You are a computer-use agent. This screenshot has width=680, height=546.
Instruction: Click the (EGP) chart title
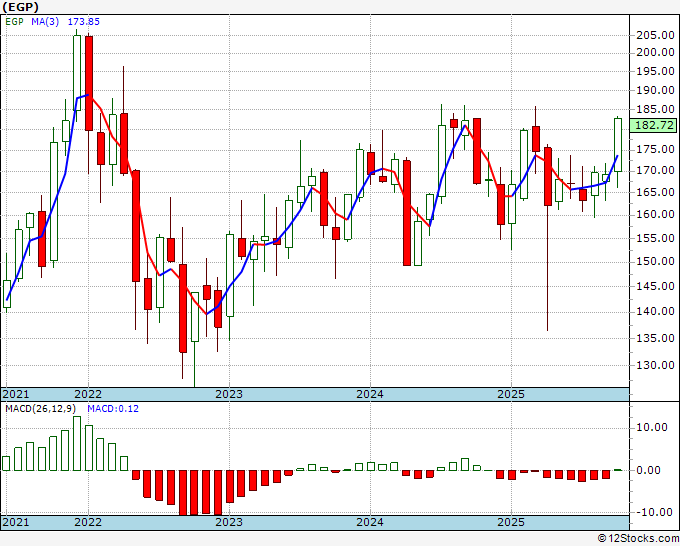pos(20,7)
